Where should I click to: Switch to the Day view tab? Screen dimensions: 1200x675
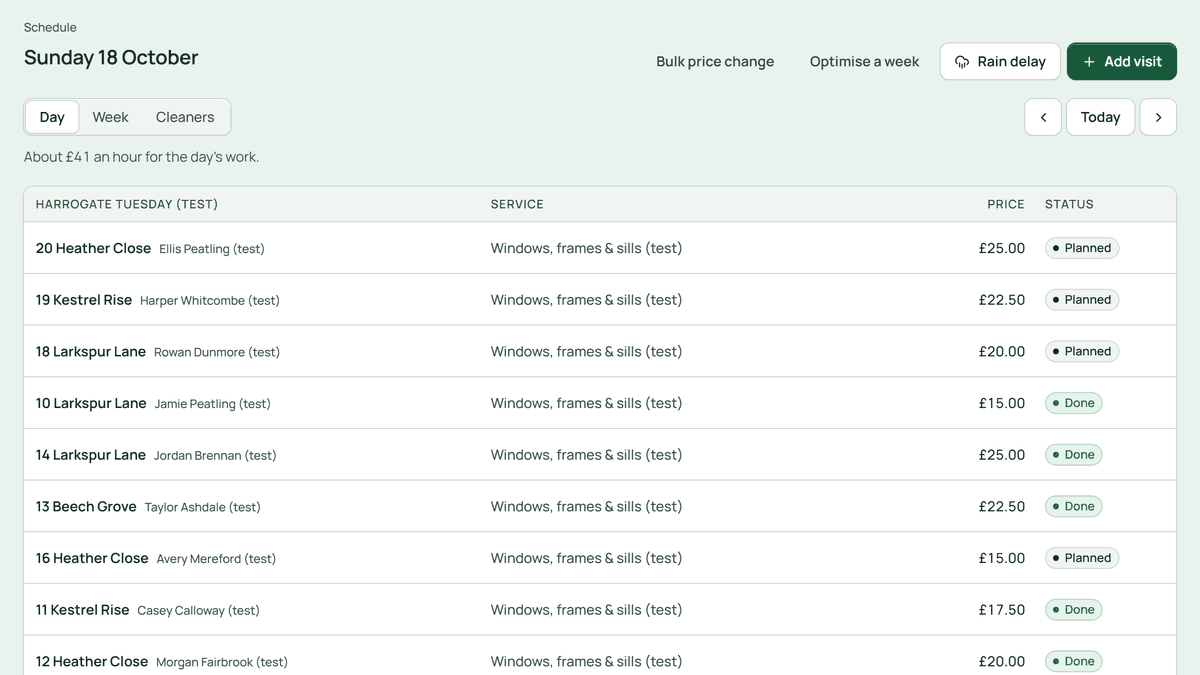(x=52, y=117)
